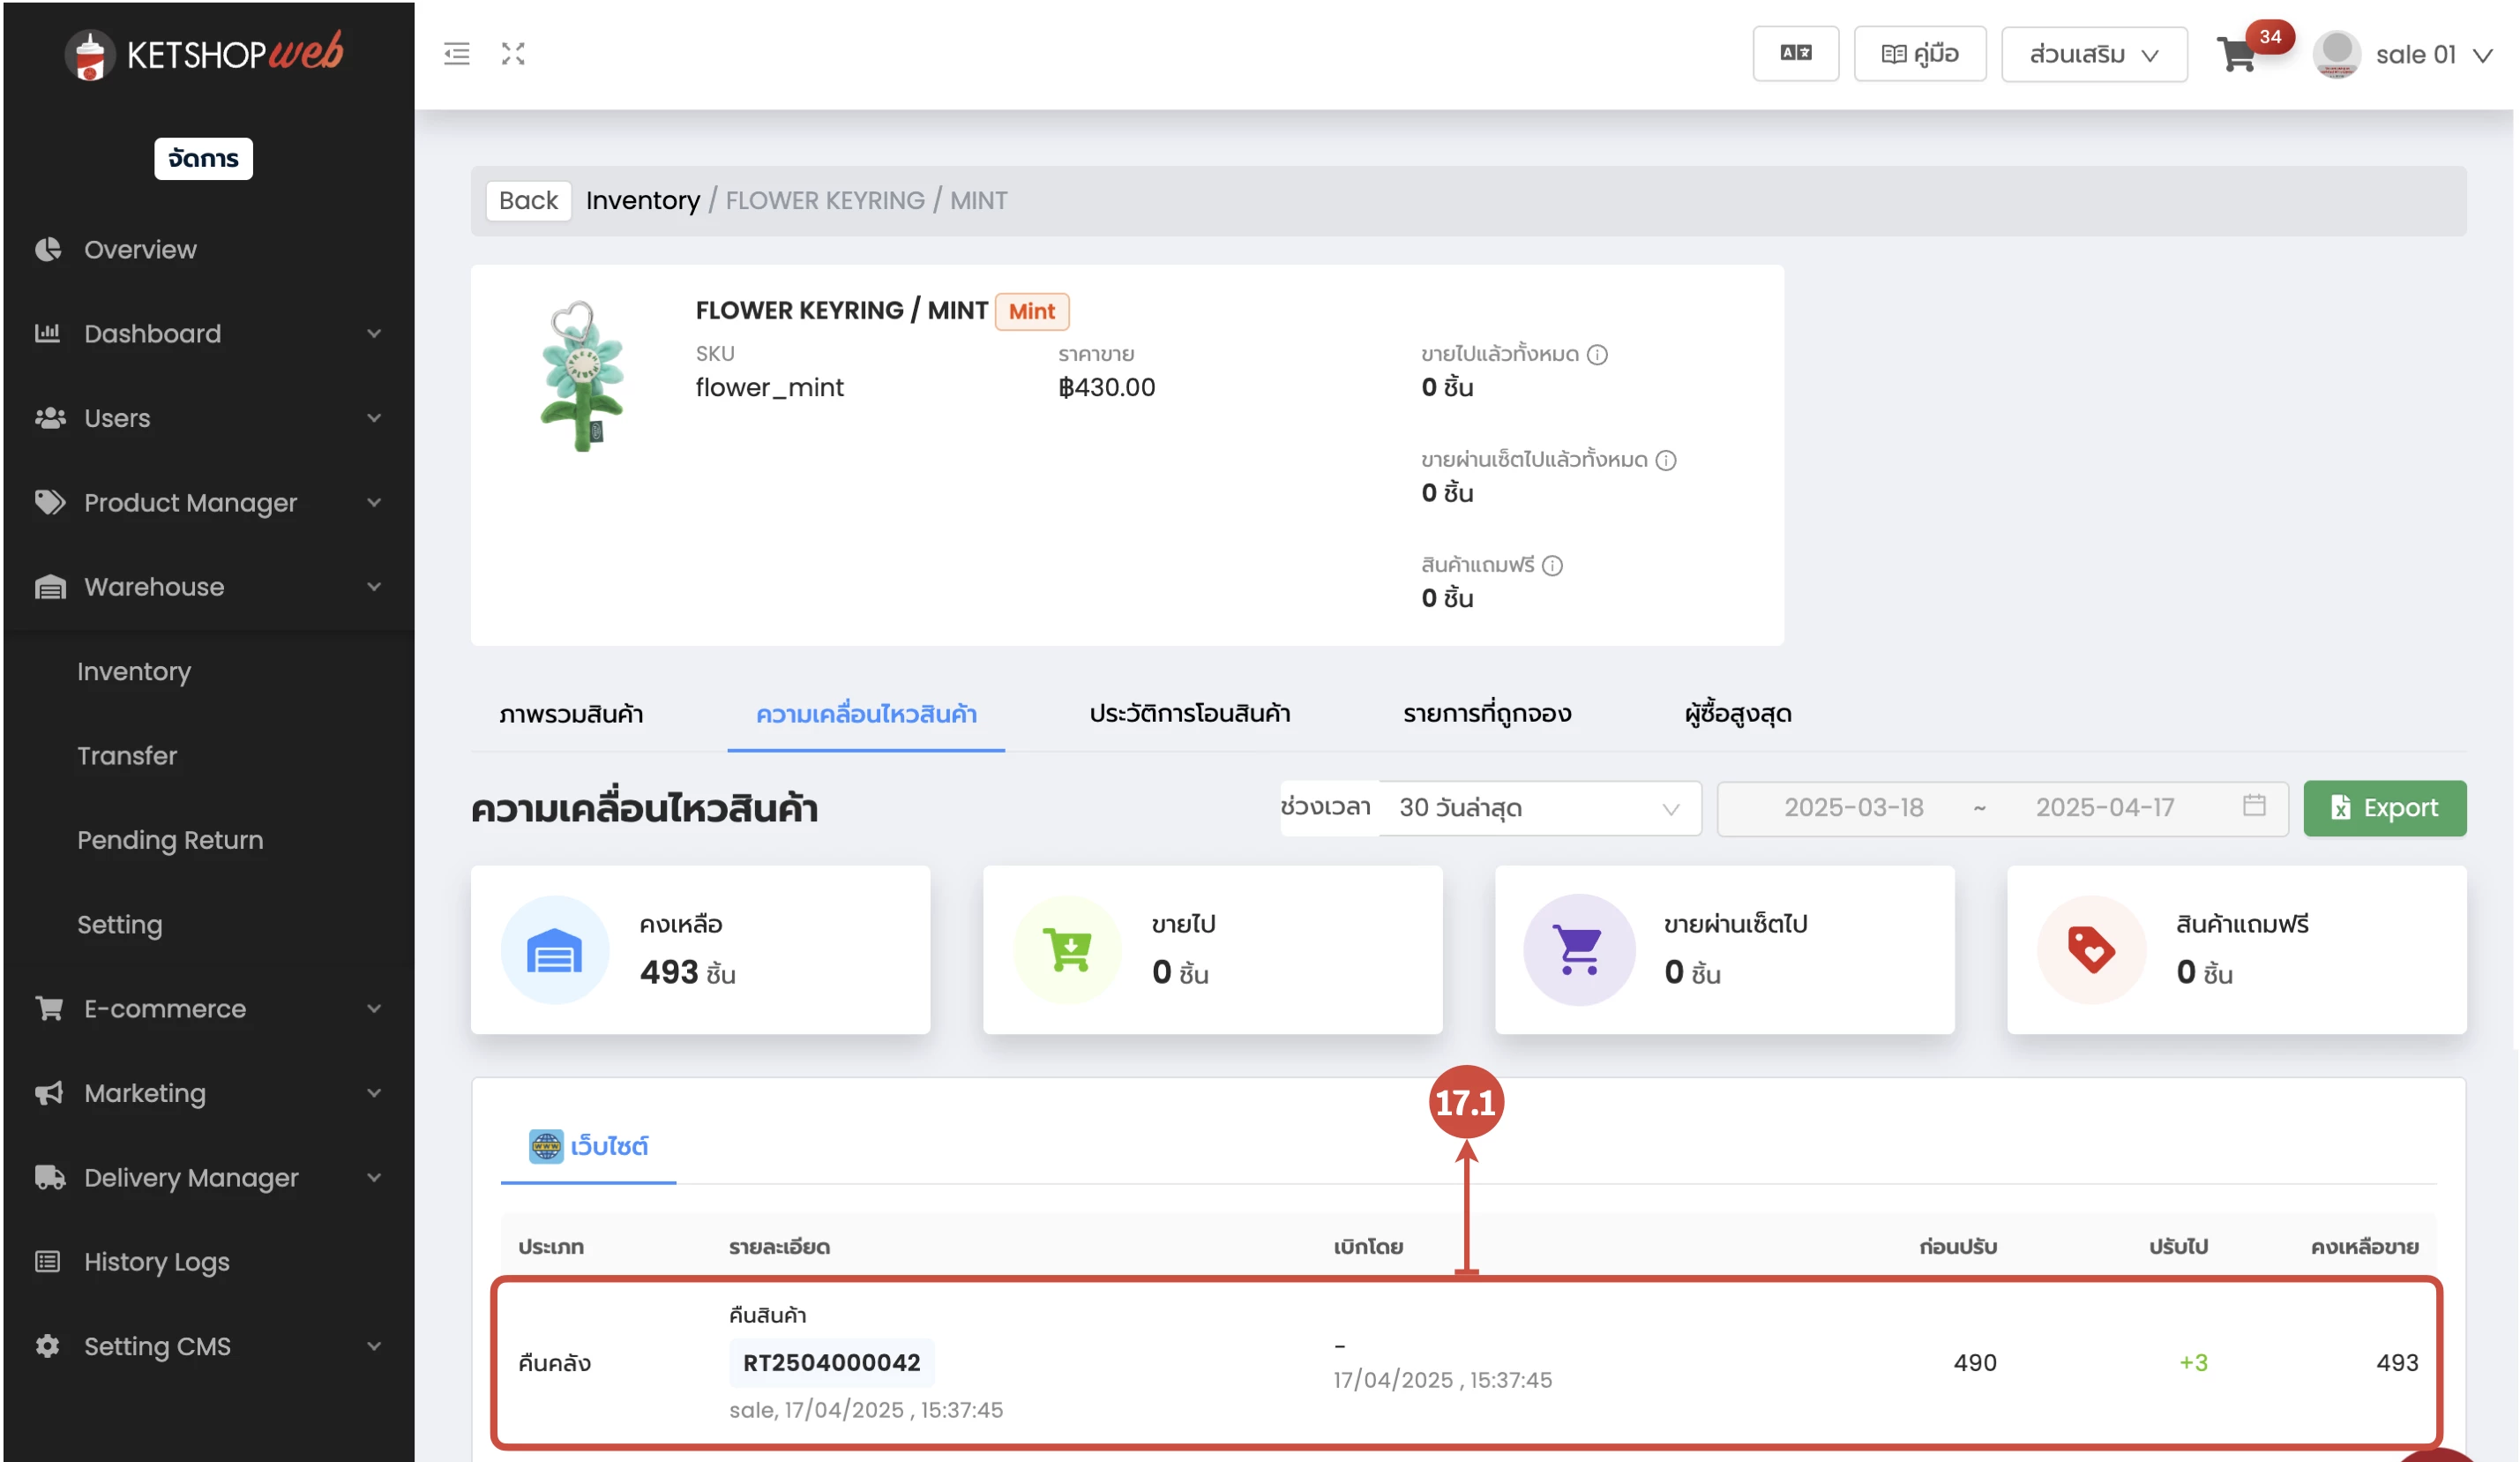Open the ส่วนเสริม dropdown menu

tap(2093, 54)
